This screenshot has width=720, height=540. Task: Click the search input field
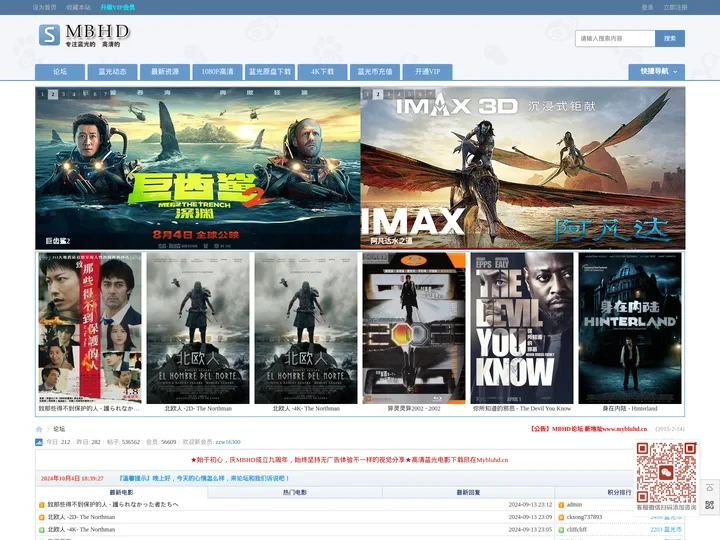(615, 39)
